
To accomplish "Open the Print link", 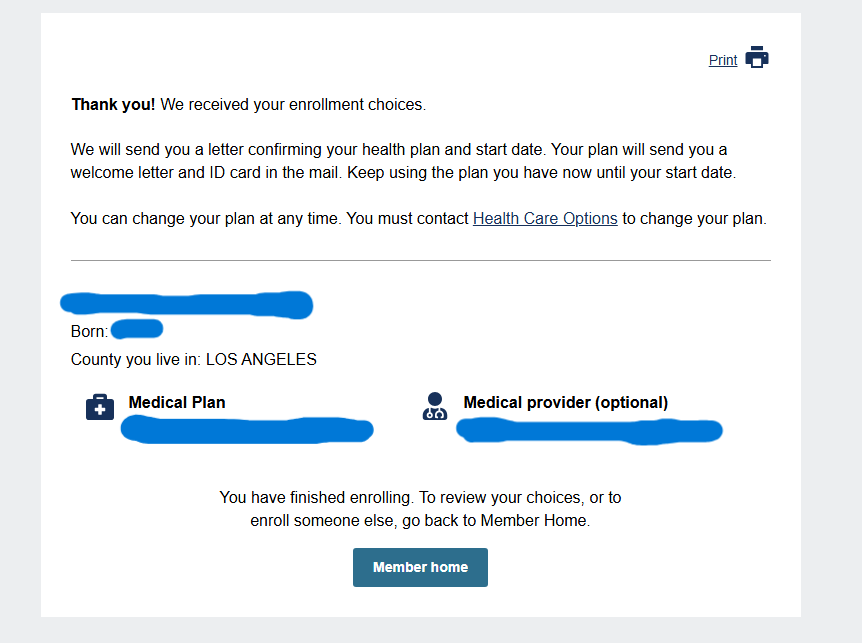I will [x=723, y=60].
